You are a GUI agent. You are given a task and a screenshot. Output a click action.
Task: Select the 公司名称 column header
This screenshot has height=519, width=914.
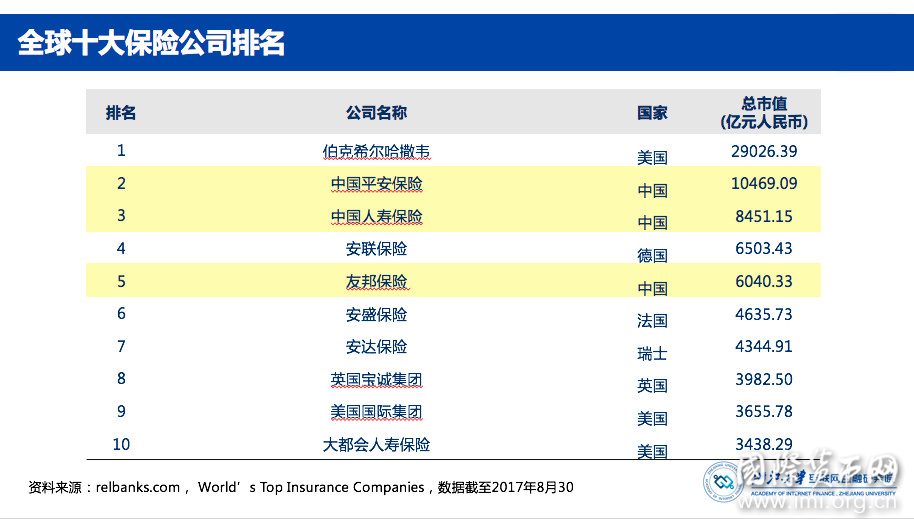point(376,113)
